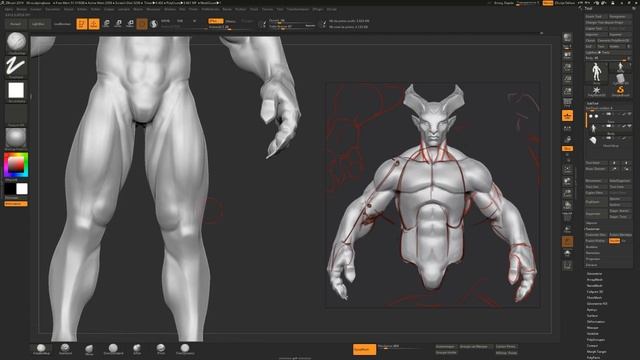The width and height of the screenshot is (640, 360).
Task: Expand the Deformation subpalette
Action: click(596, 322)
